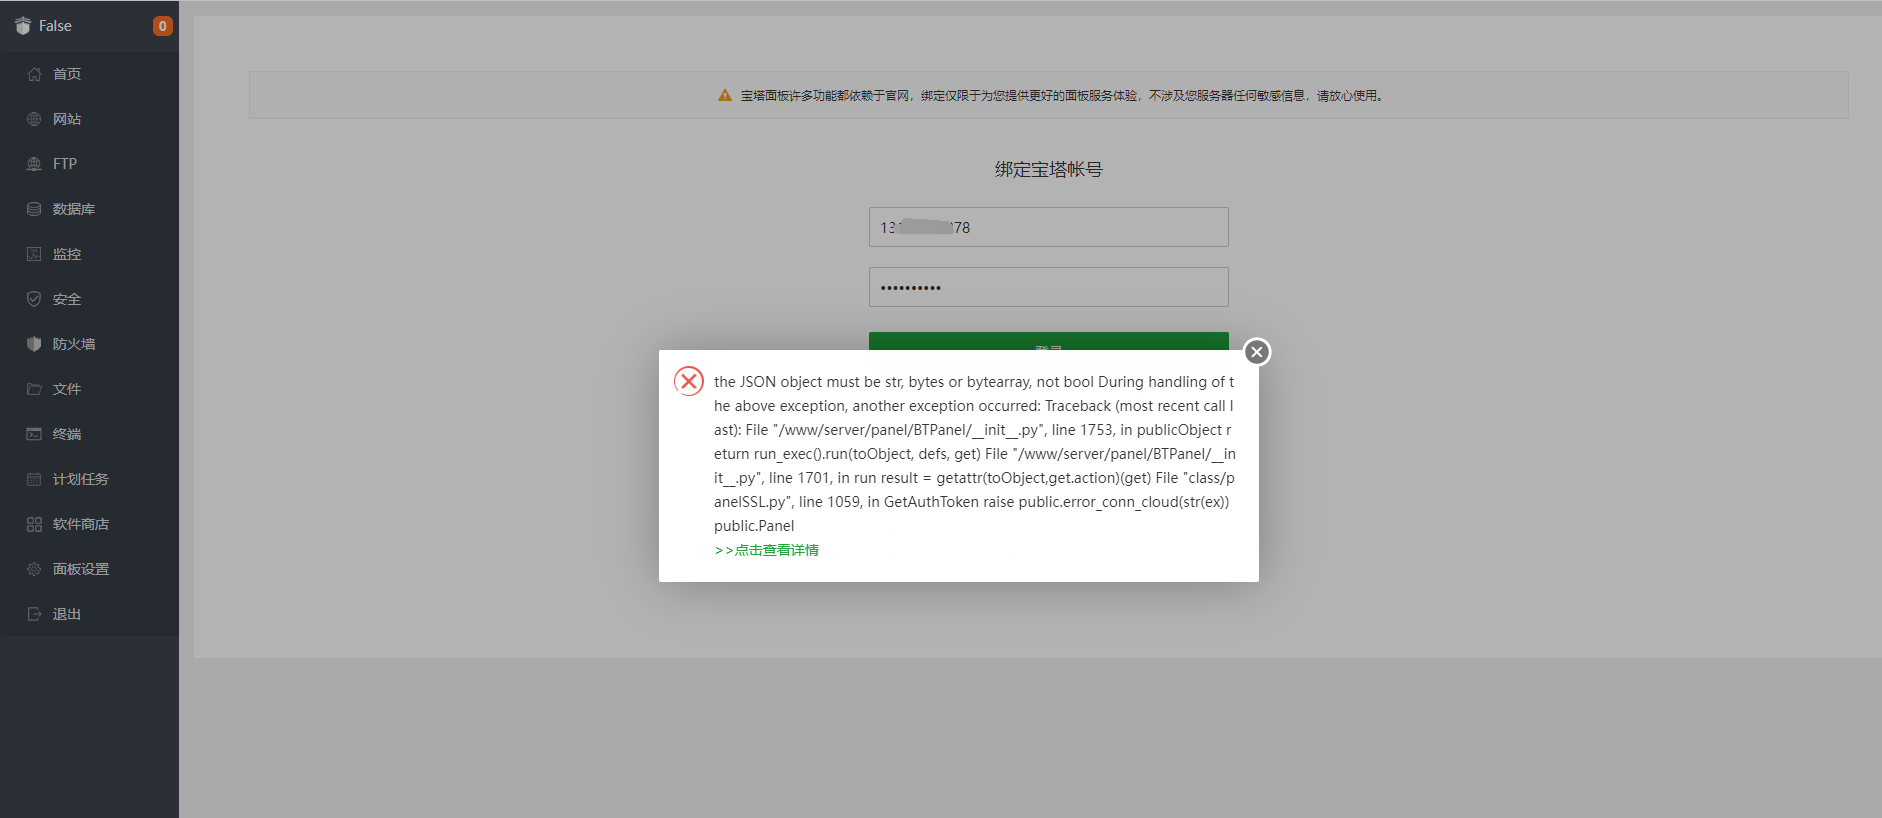Click the folder icon beside 文件

34,389
